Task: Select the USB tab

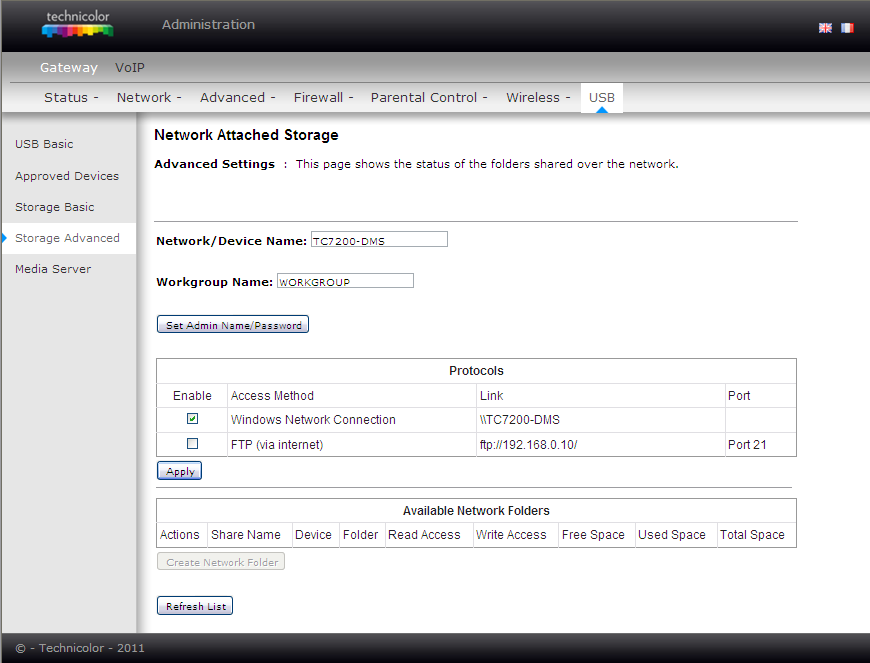Action: [602, 98]
